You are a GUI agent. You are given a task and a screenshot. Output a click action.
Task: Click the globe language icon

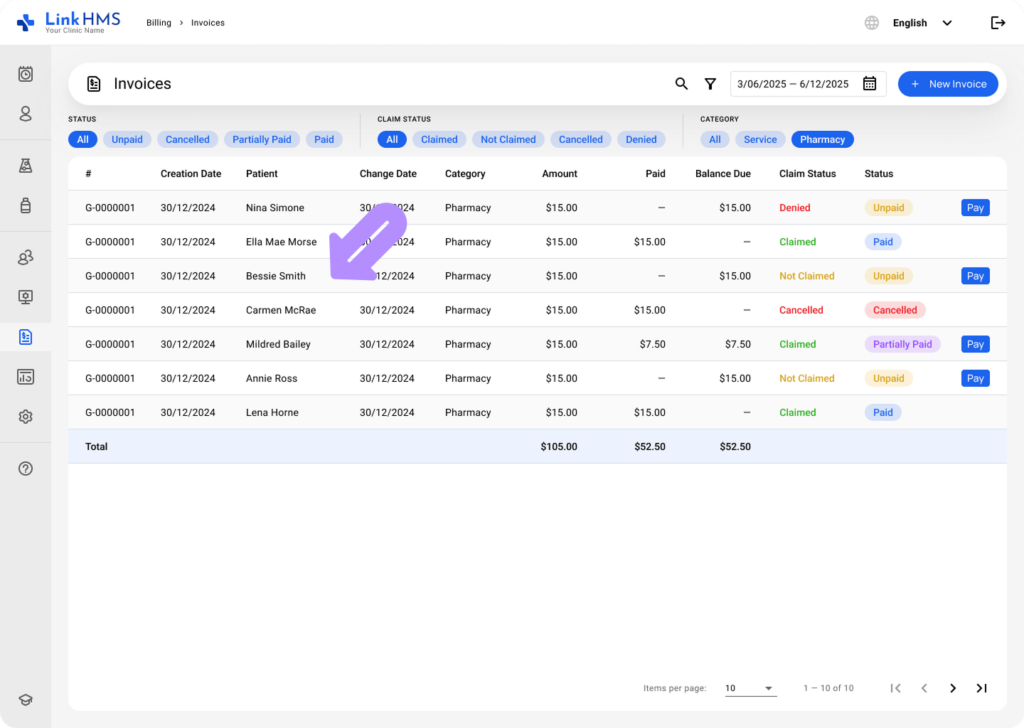[x=872, y=23]
